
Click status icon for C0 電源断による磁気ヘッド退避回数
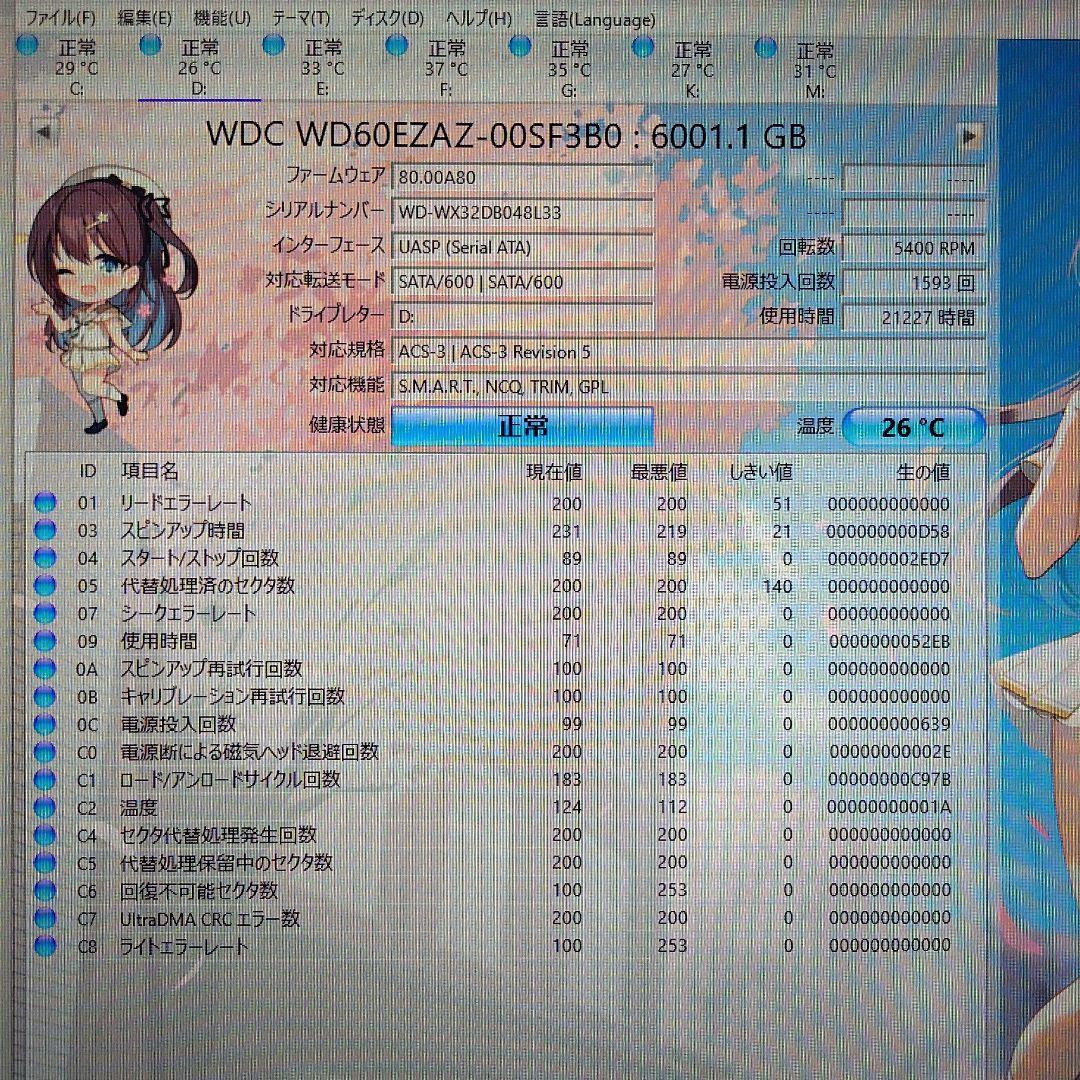click(45, 751)
